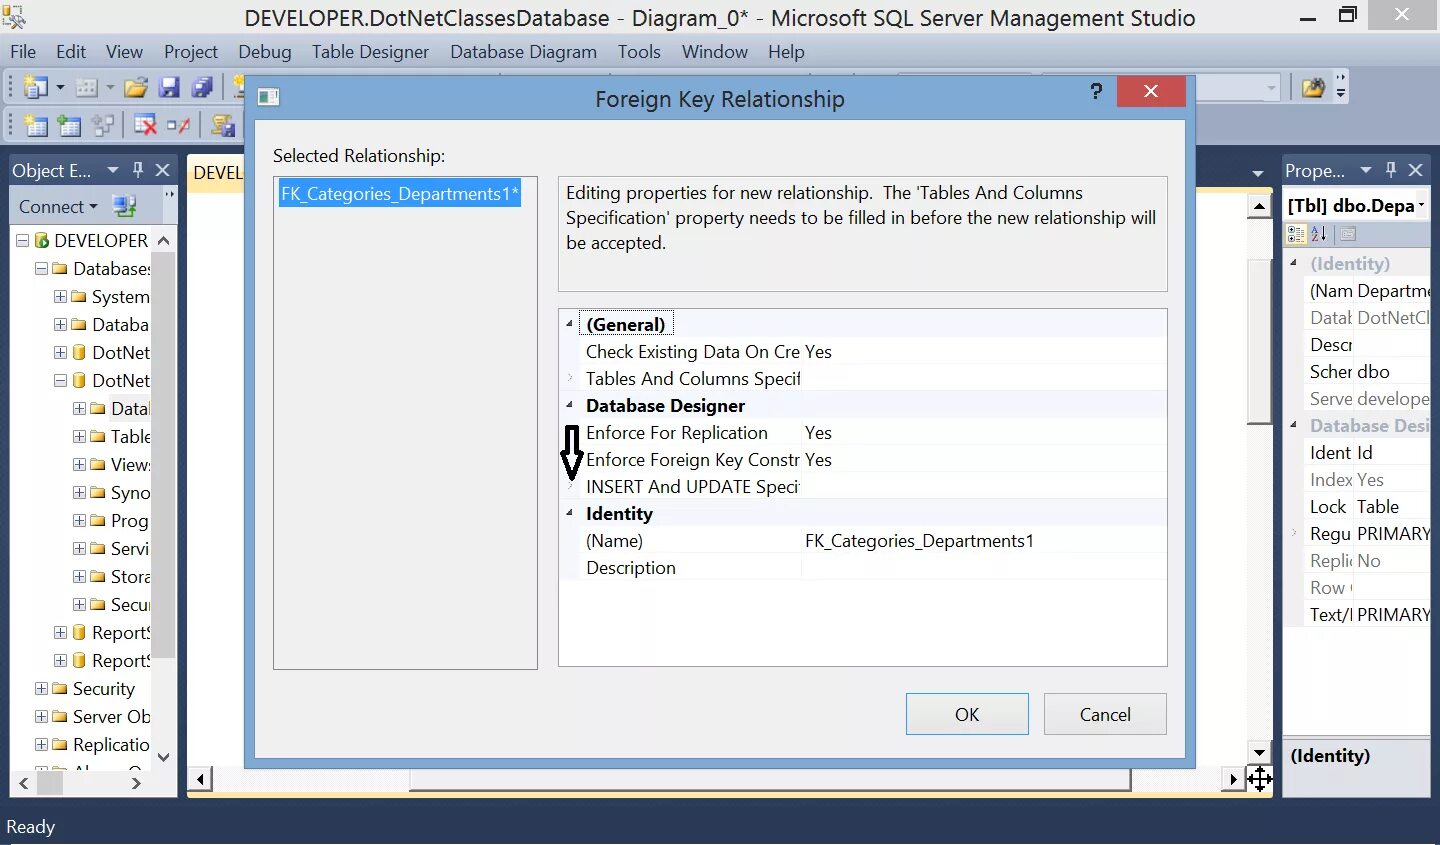The image size is (1440, 845).
Task: Expand the Tables folder node
Action: 79,436
